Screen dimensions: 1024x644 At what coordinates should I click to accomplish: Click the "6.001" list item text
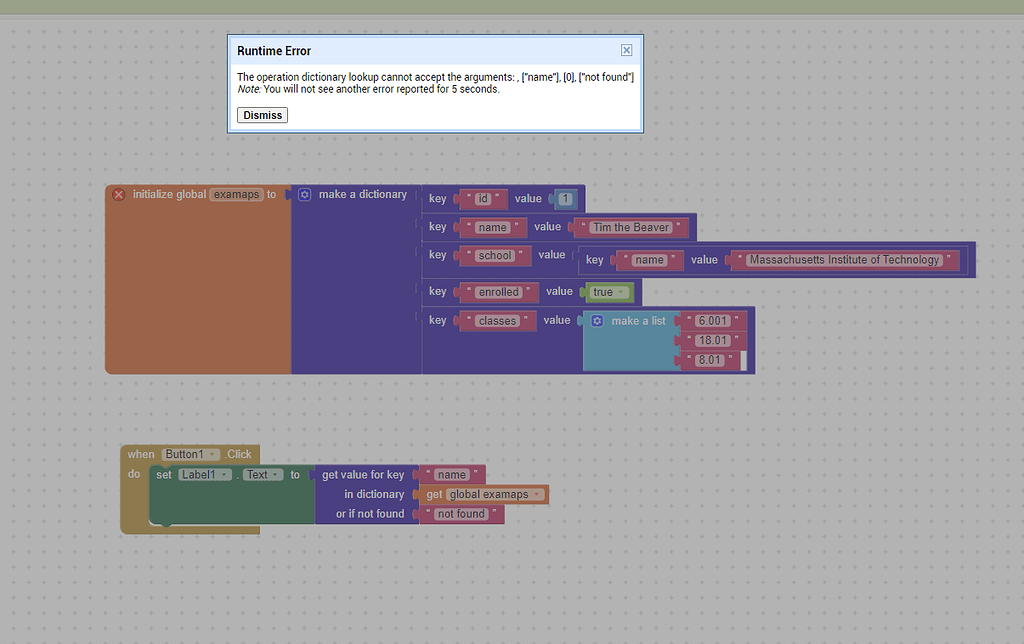(x=712, y=321)
